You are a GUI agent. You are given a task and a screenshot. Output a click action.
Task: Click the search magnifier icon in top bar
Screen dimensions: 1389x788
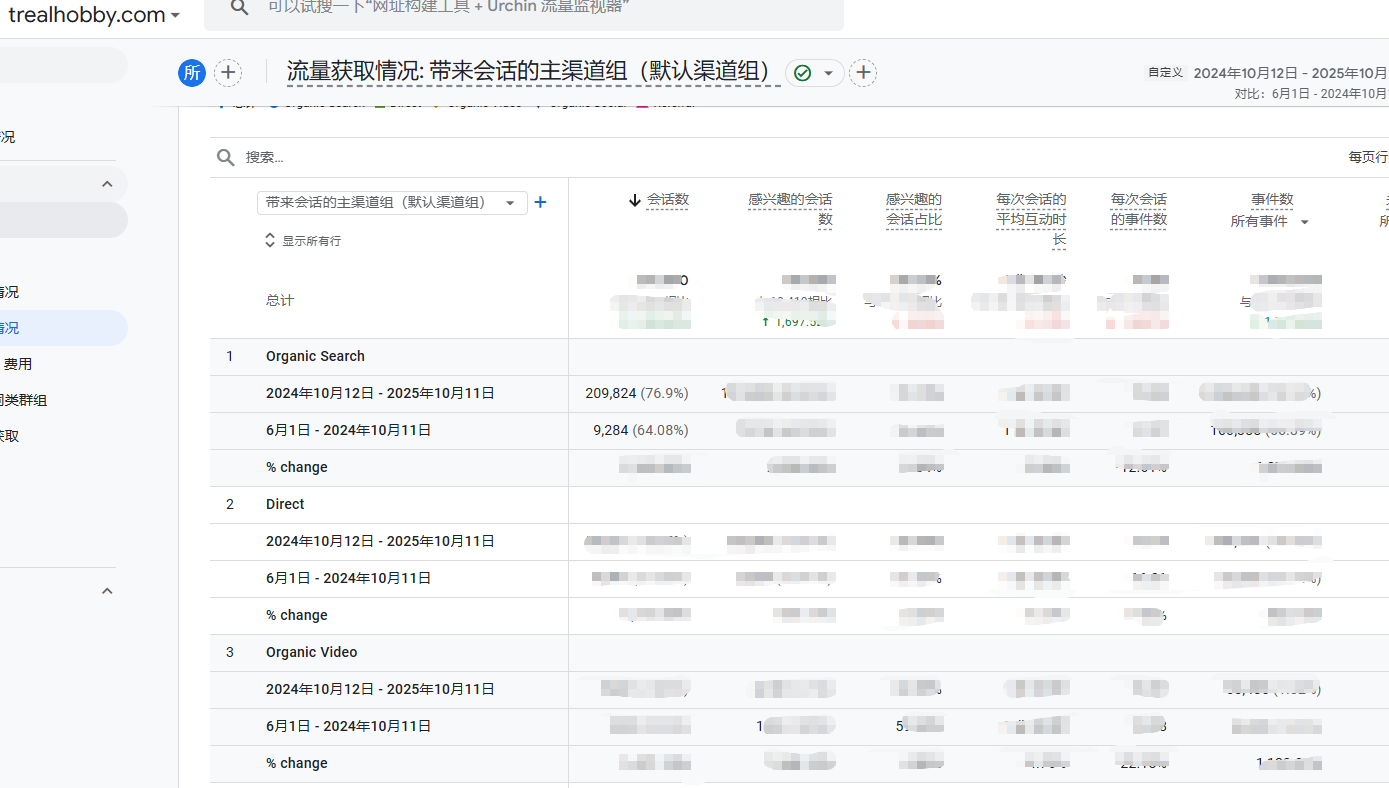[x=239, y=8]
